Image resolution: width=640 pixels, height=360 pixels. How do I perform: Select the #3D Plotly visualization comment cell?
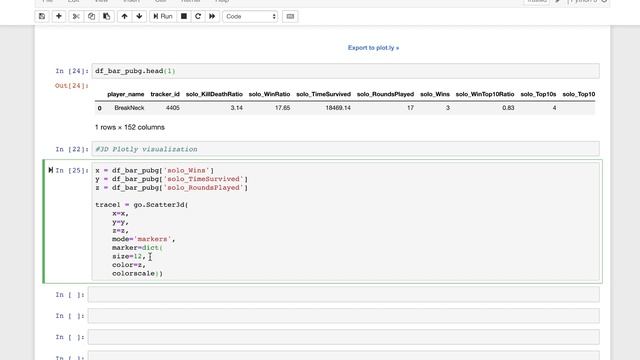click(345, 149)
